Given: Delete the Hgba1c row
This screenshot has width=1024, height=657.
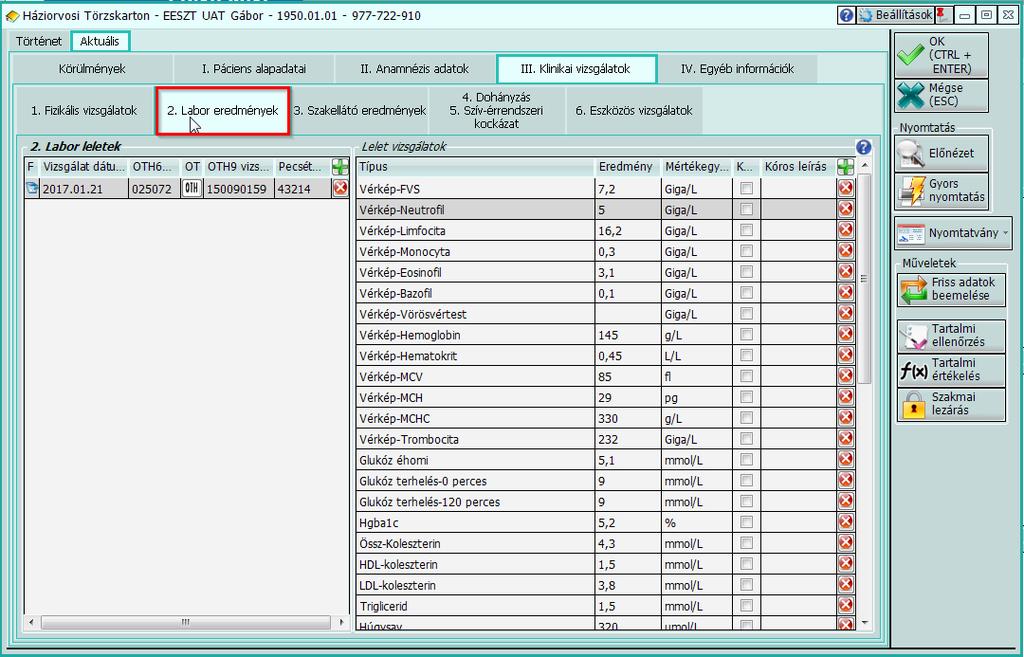Looking at the screenshot, I should point(846,523).
